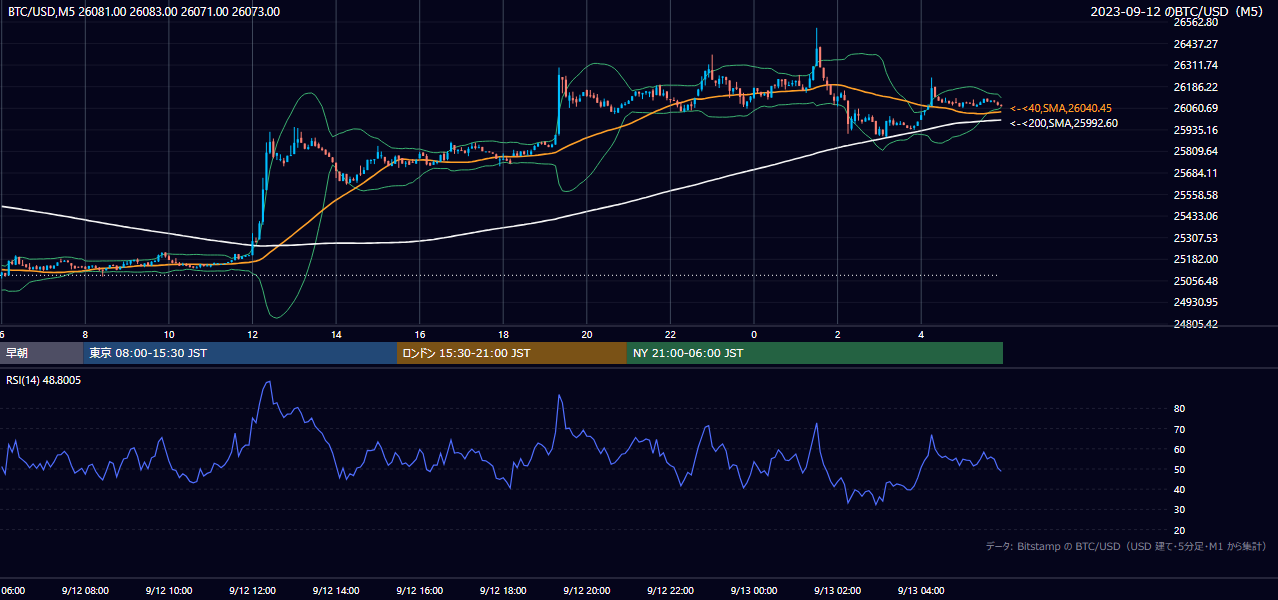1278x600 pixels.
Task: Click RSI scale value 60
Action: pos(1180,449)
